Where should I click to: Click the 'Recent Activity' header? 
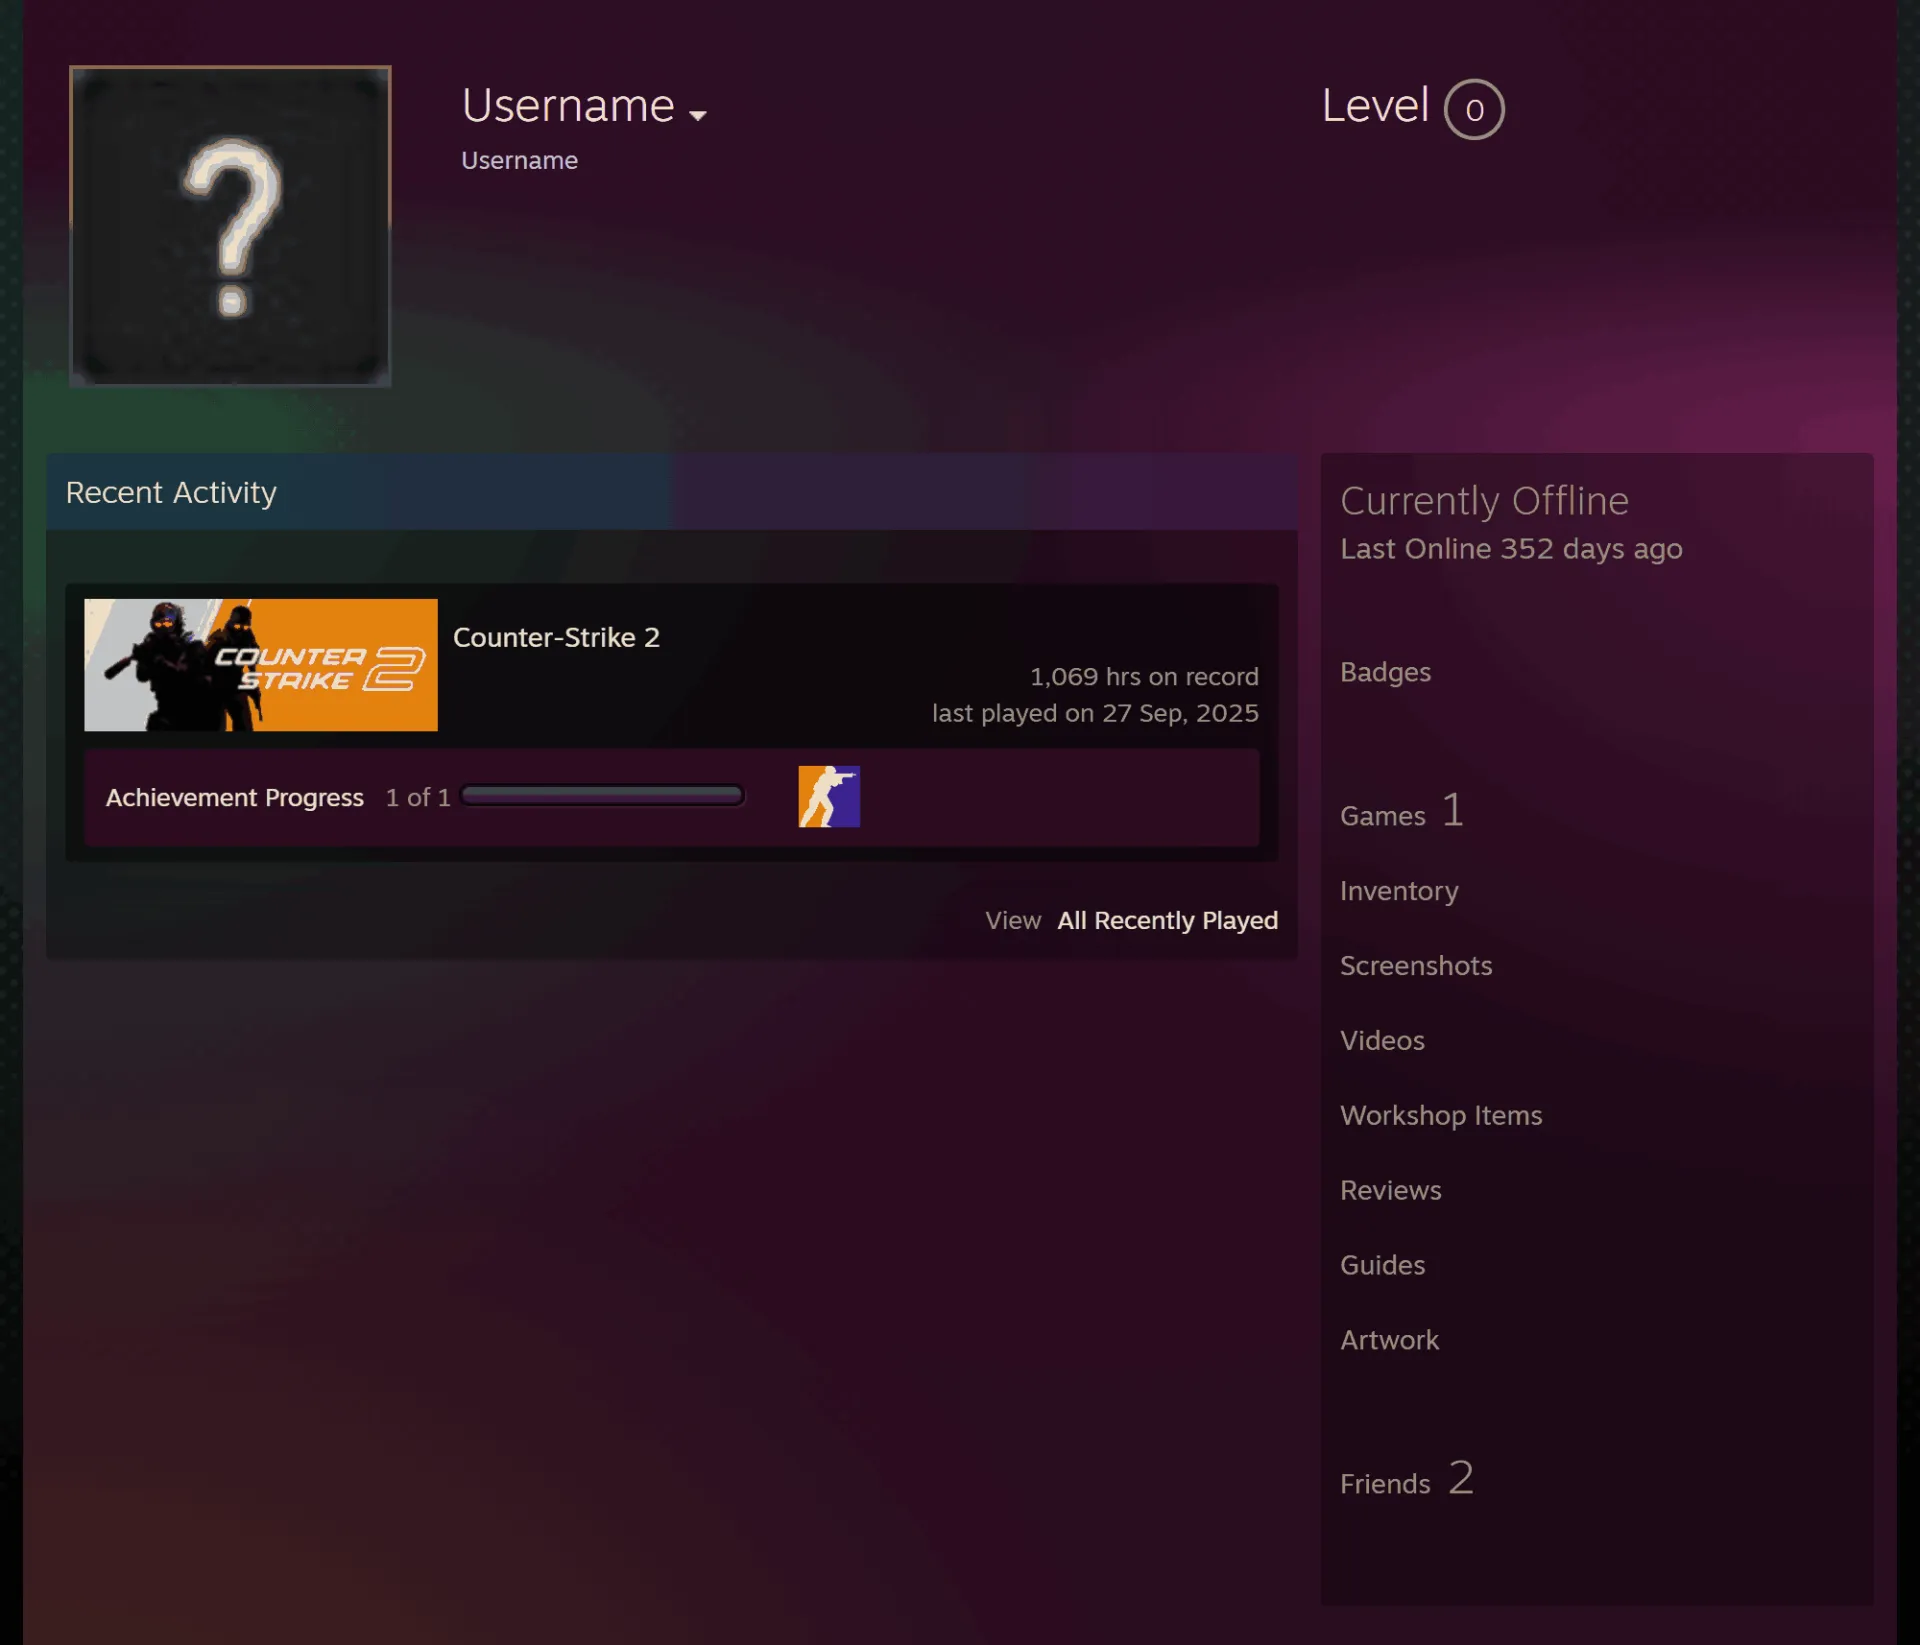(171, 492)
